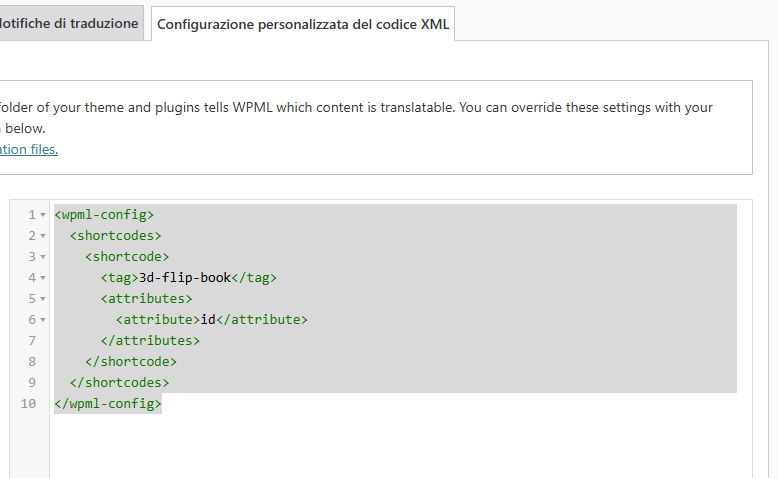Fold the attribute element at line 6
This screenshot has width=778, height=478.
tap(43, 320)
